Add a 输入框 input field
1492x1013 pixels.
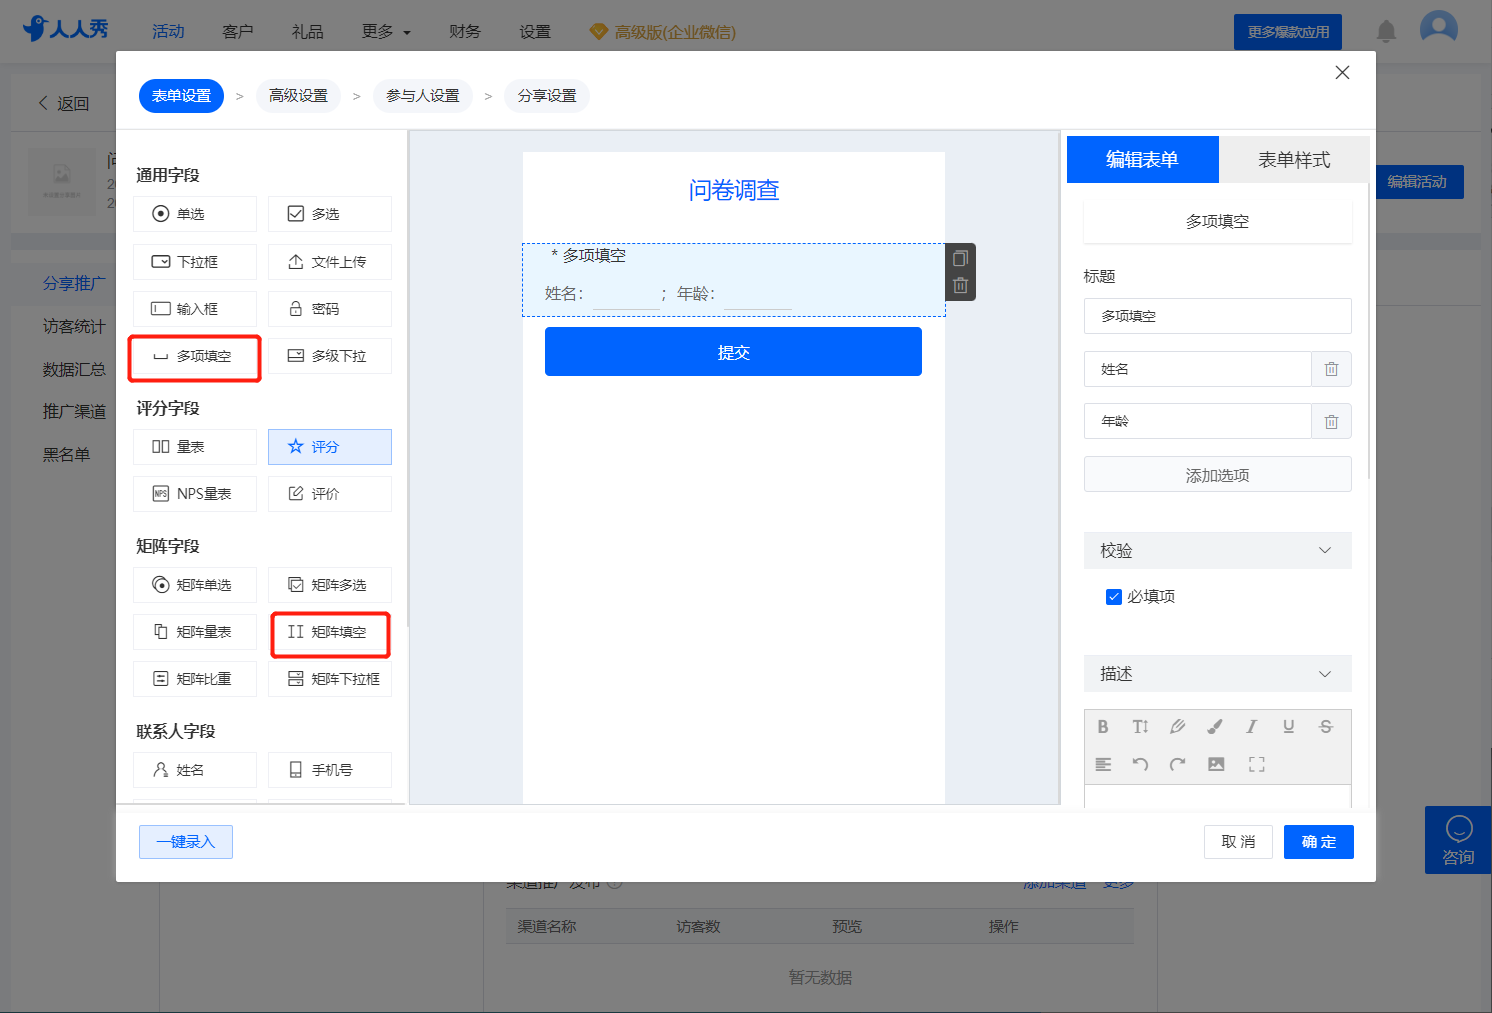195,309
